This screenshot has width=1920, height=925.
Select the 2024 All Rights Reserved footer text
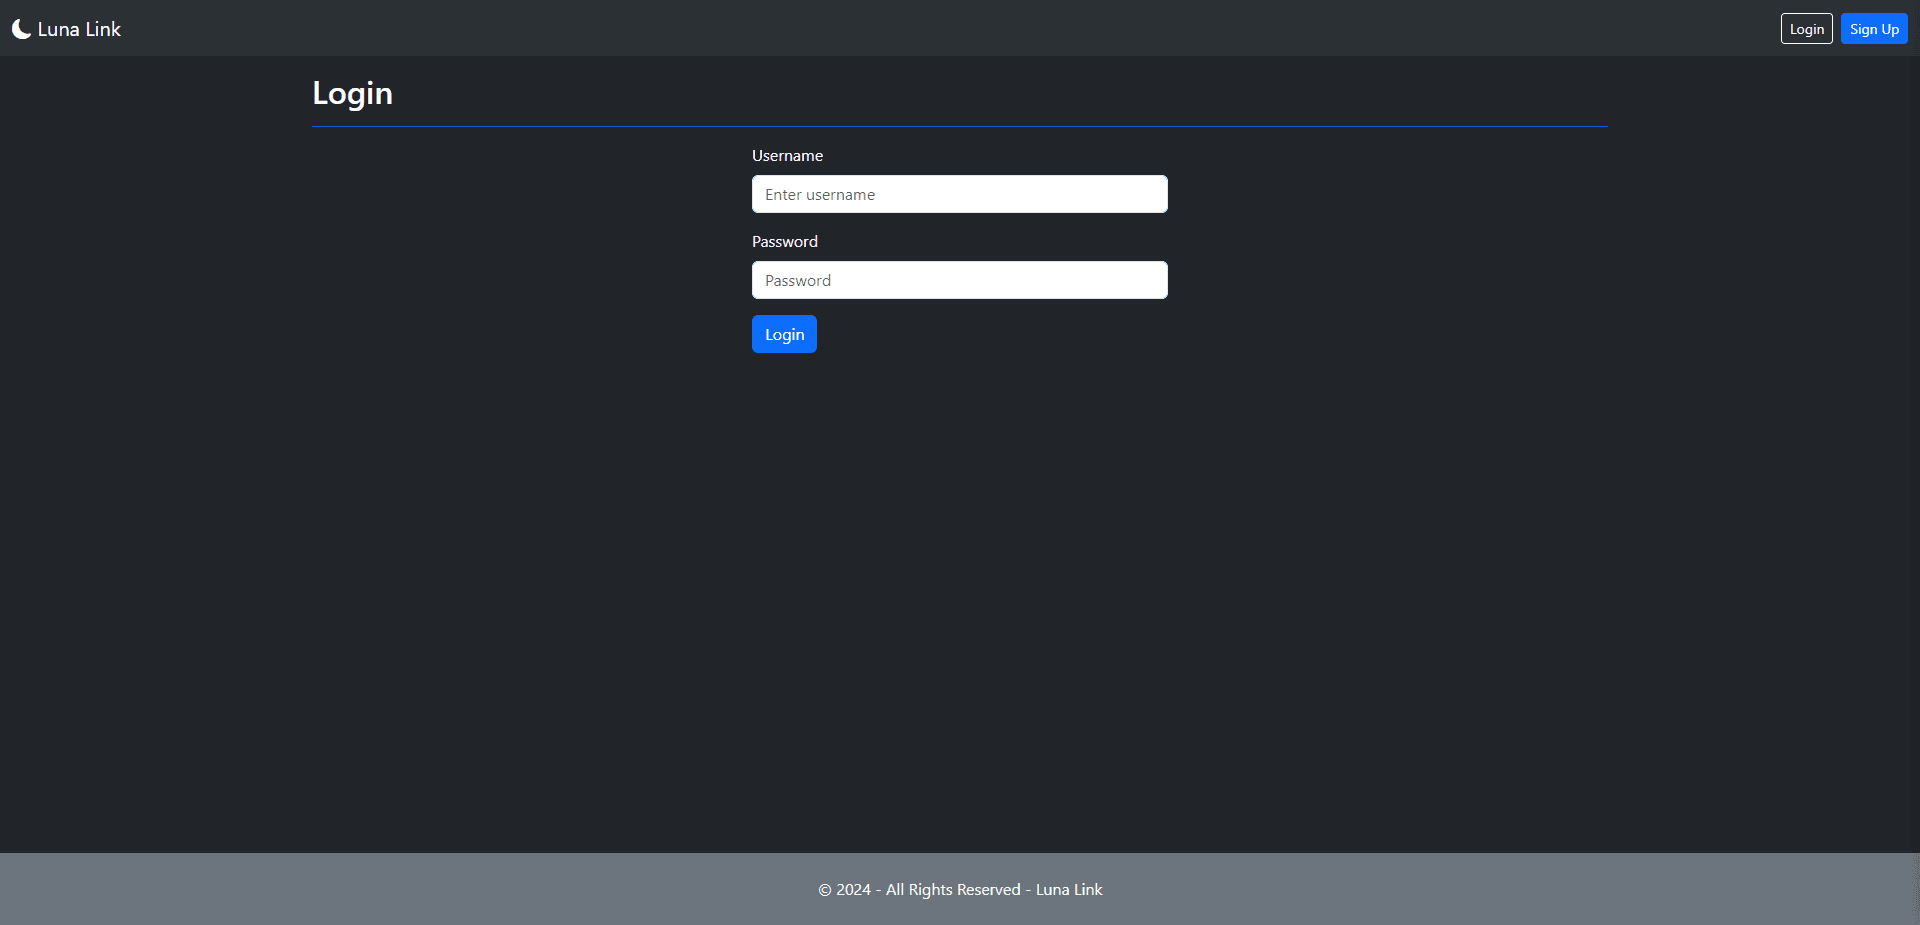click(x=960, y=889)
